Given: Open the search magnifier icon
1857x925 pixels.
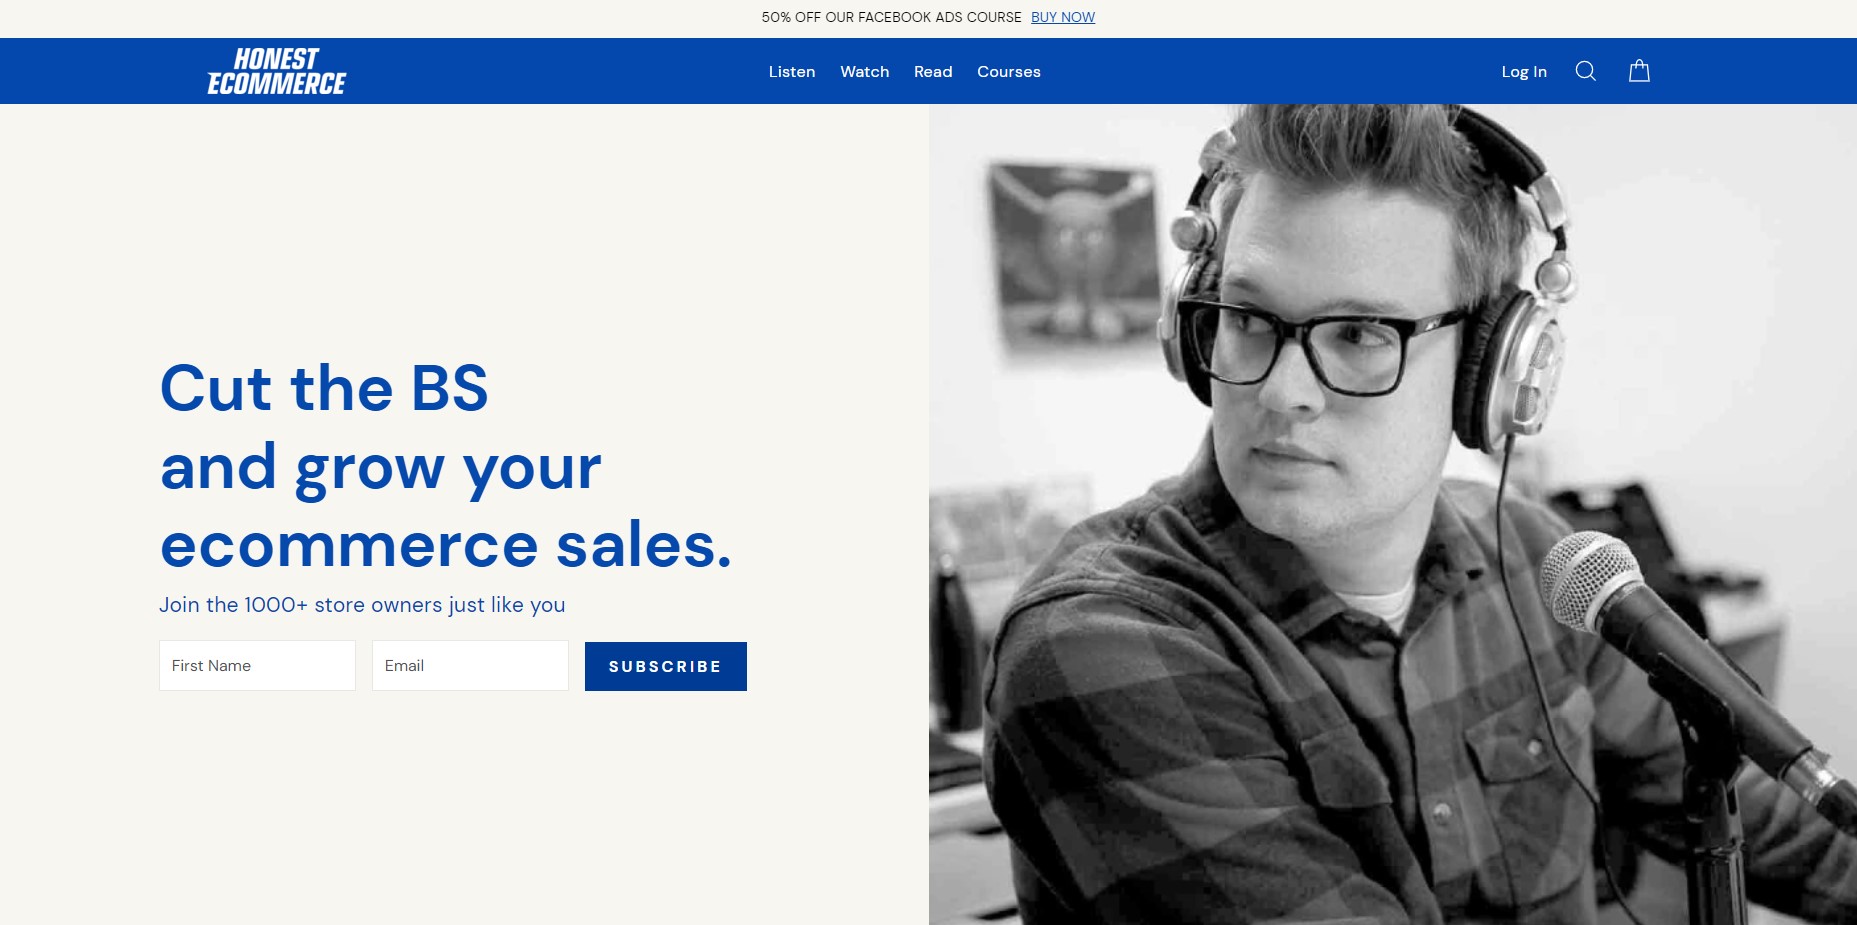Looking at the screenshot, I should pos(1585,71).
